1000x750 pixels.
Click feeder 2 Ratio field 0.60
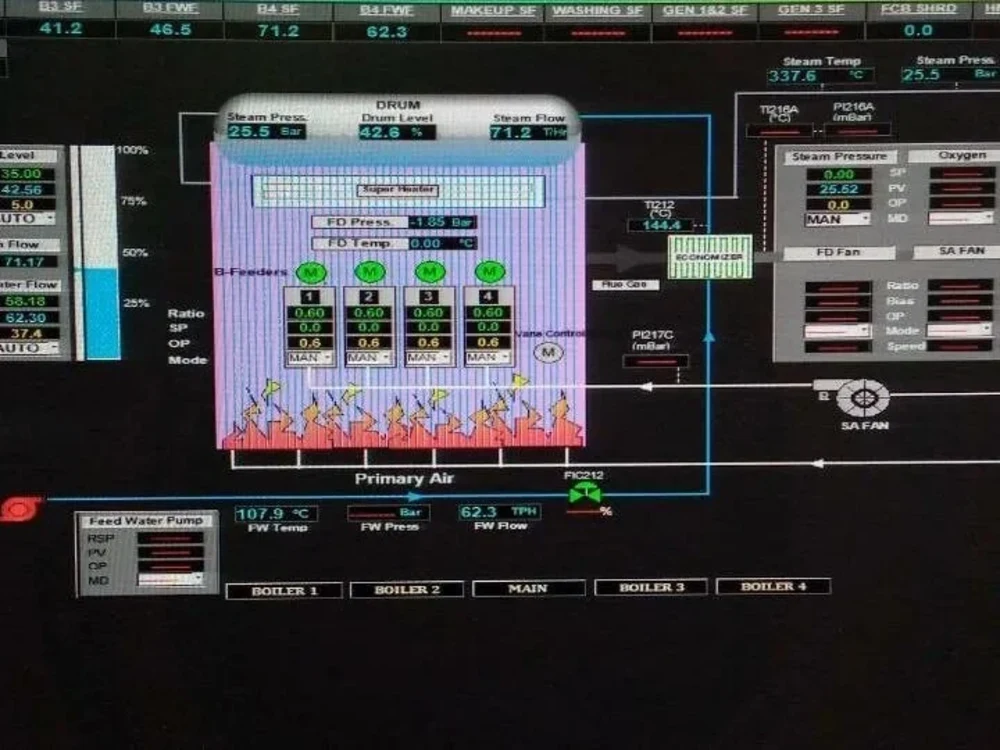click(369, 312)
